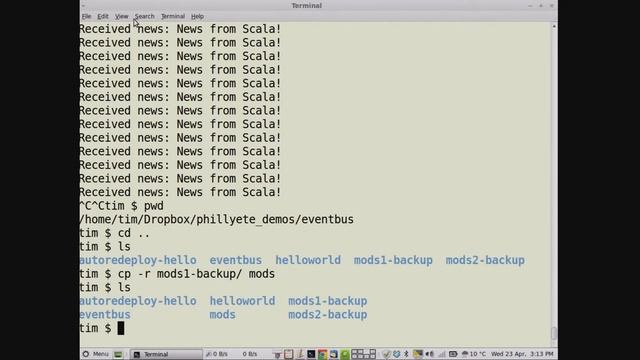Open the Edit menu
This screenshot has width=640, height=360.
point(102,16)
